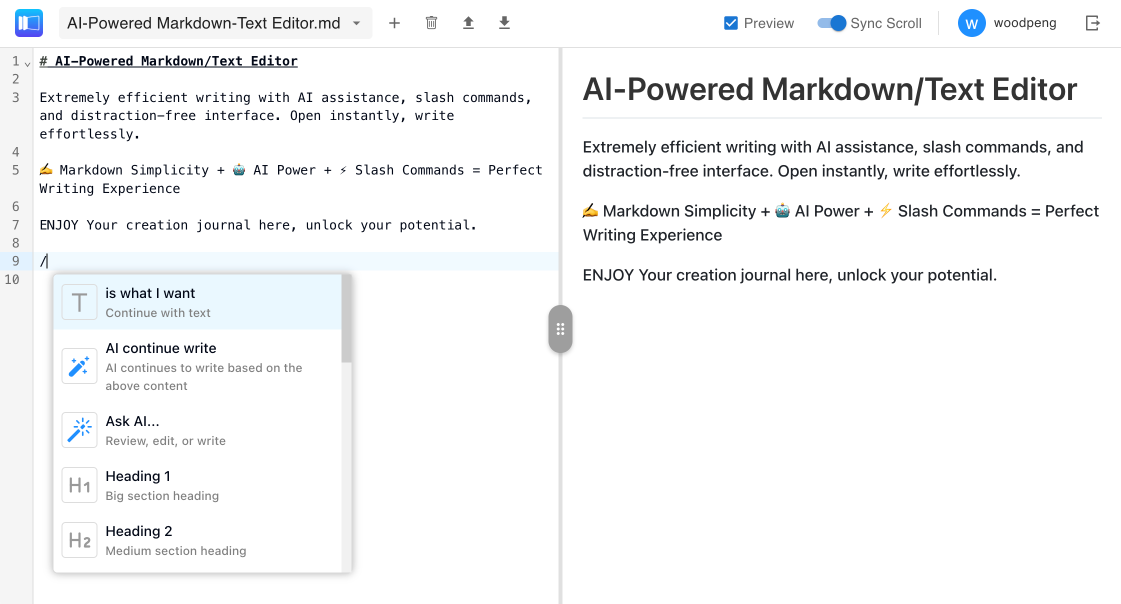Open the filename dropdown arrow
The width and height of the screenshot is (1121, 604).
358,22
